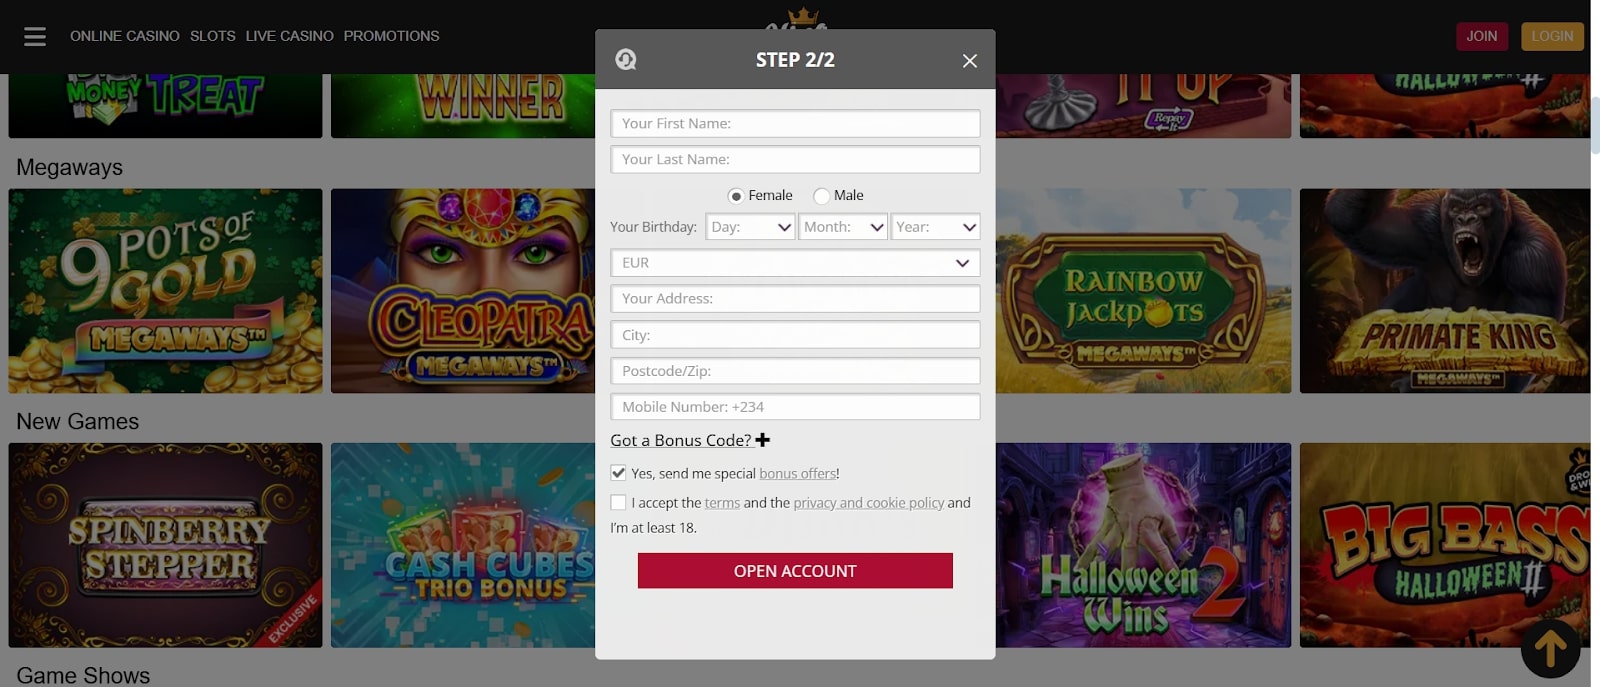Open the Winner game thumbnail
Viewport: 1600px width, 687px height.
pyautogui.click(x=463, y=106)
